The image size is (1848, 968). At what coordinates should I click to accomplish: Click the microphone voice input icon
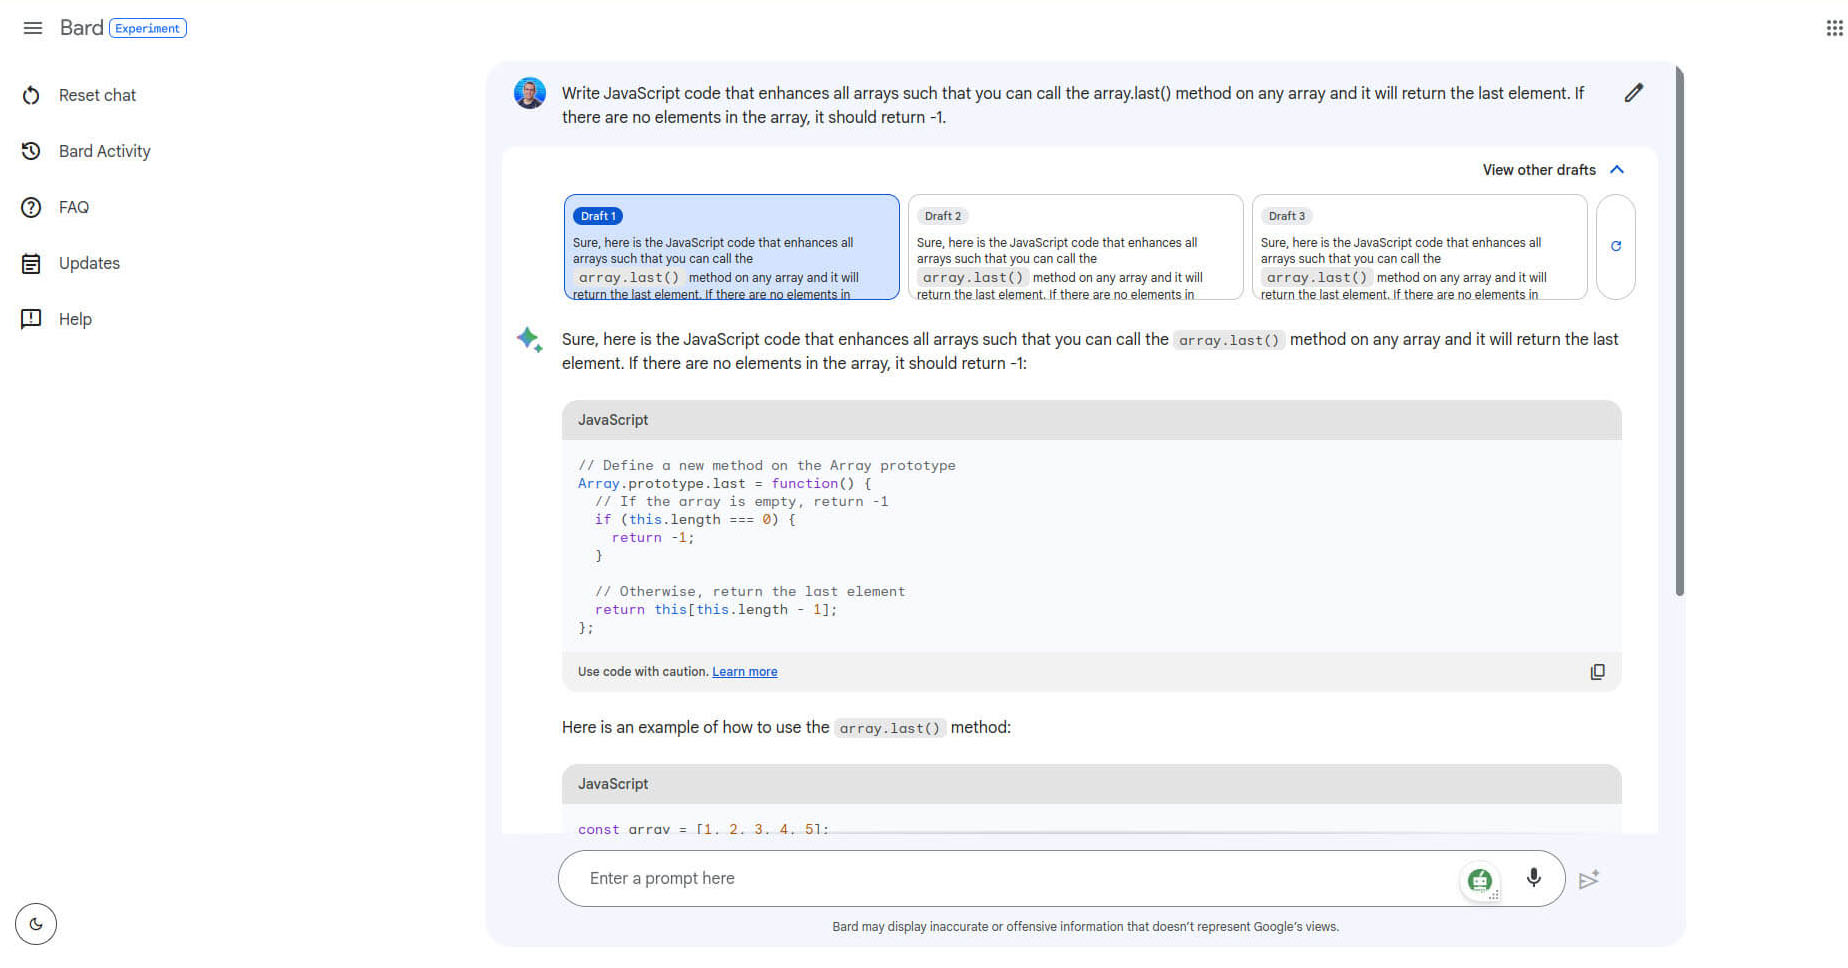point(1533,878)
